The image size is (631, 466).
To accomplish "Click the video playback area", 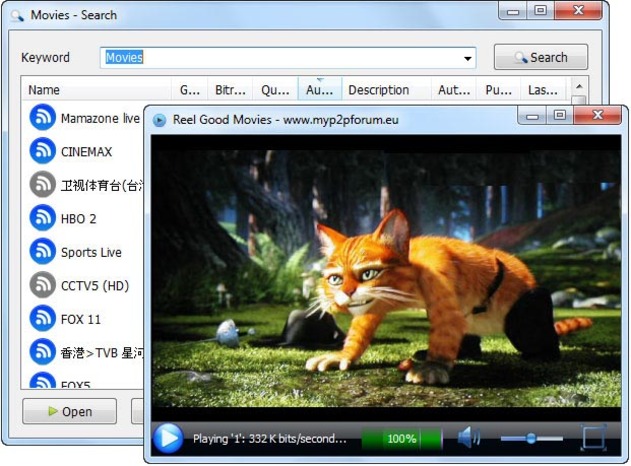I will click(386, 278).
